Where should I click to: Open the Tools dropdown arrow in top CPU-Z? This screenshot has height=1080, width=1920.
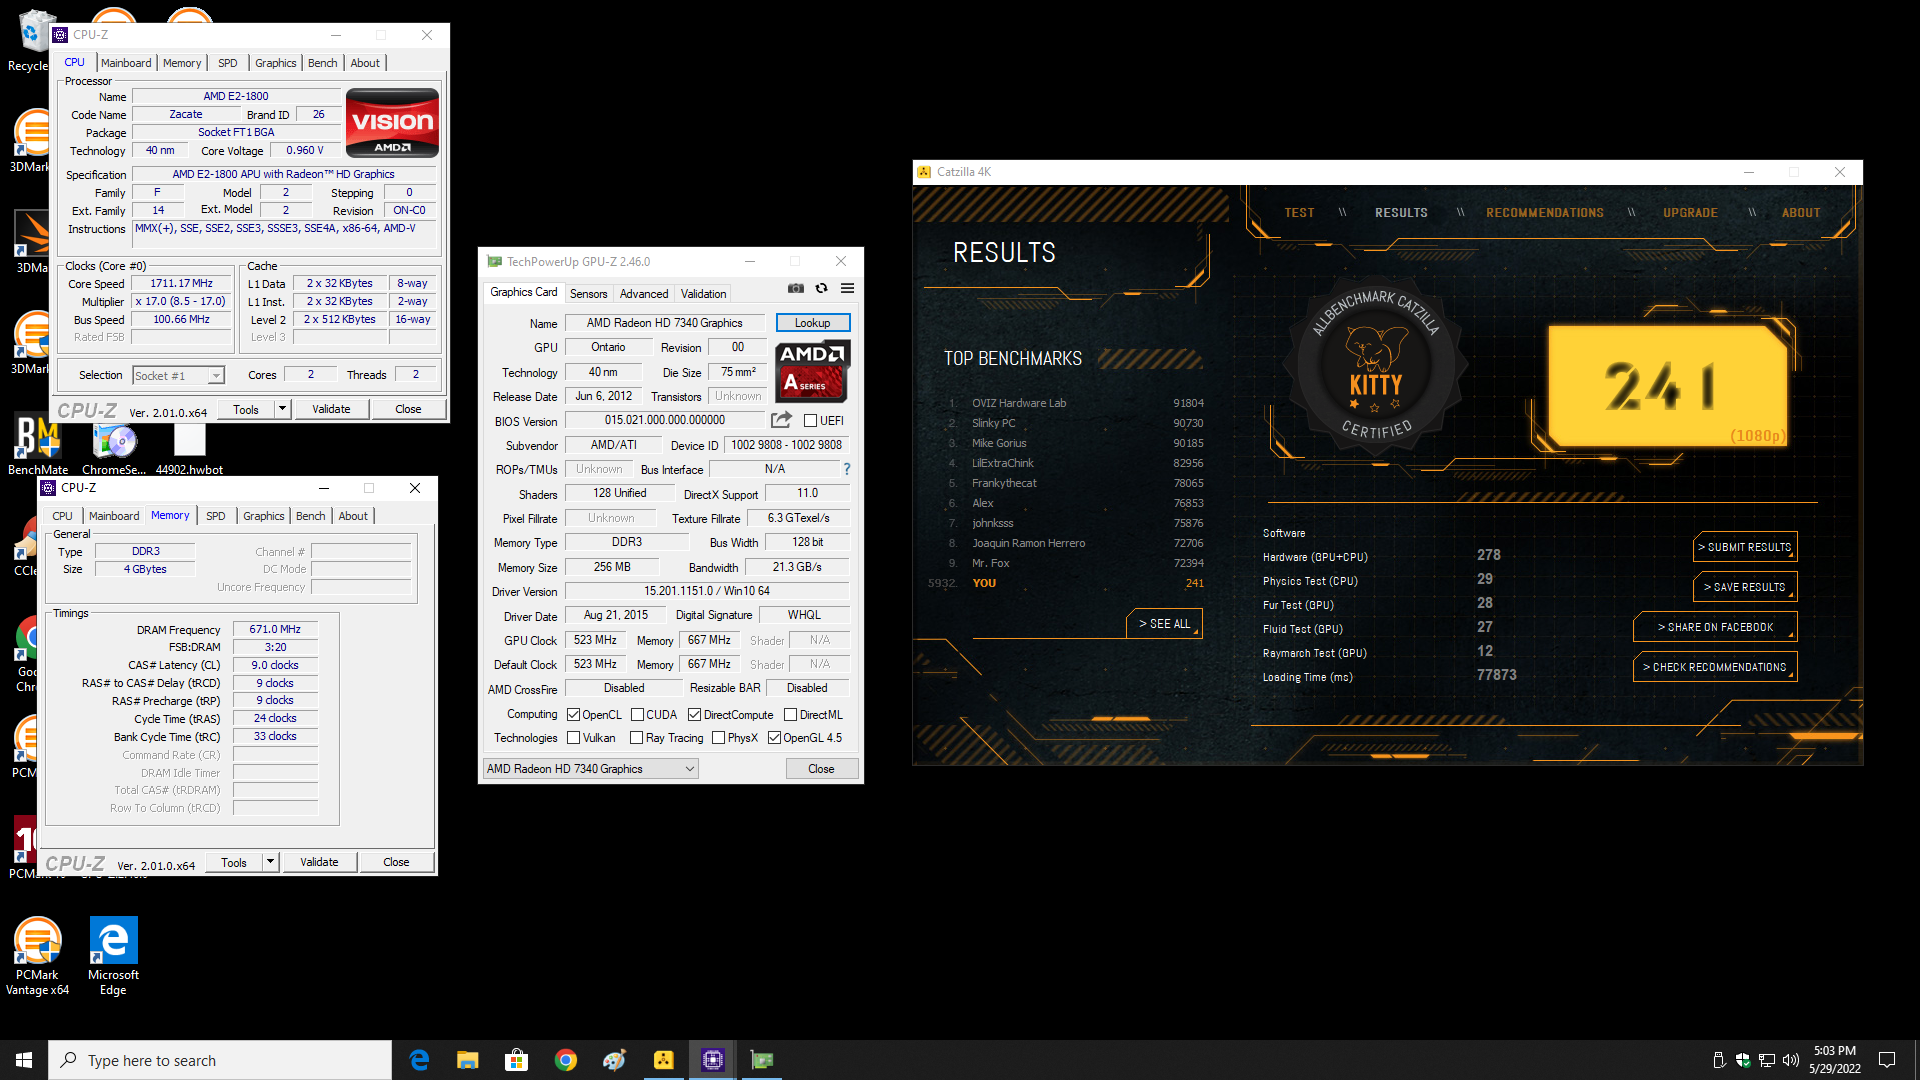[x=282, y=408]
